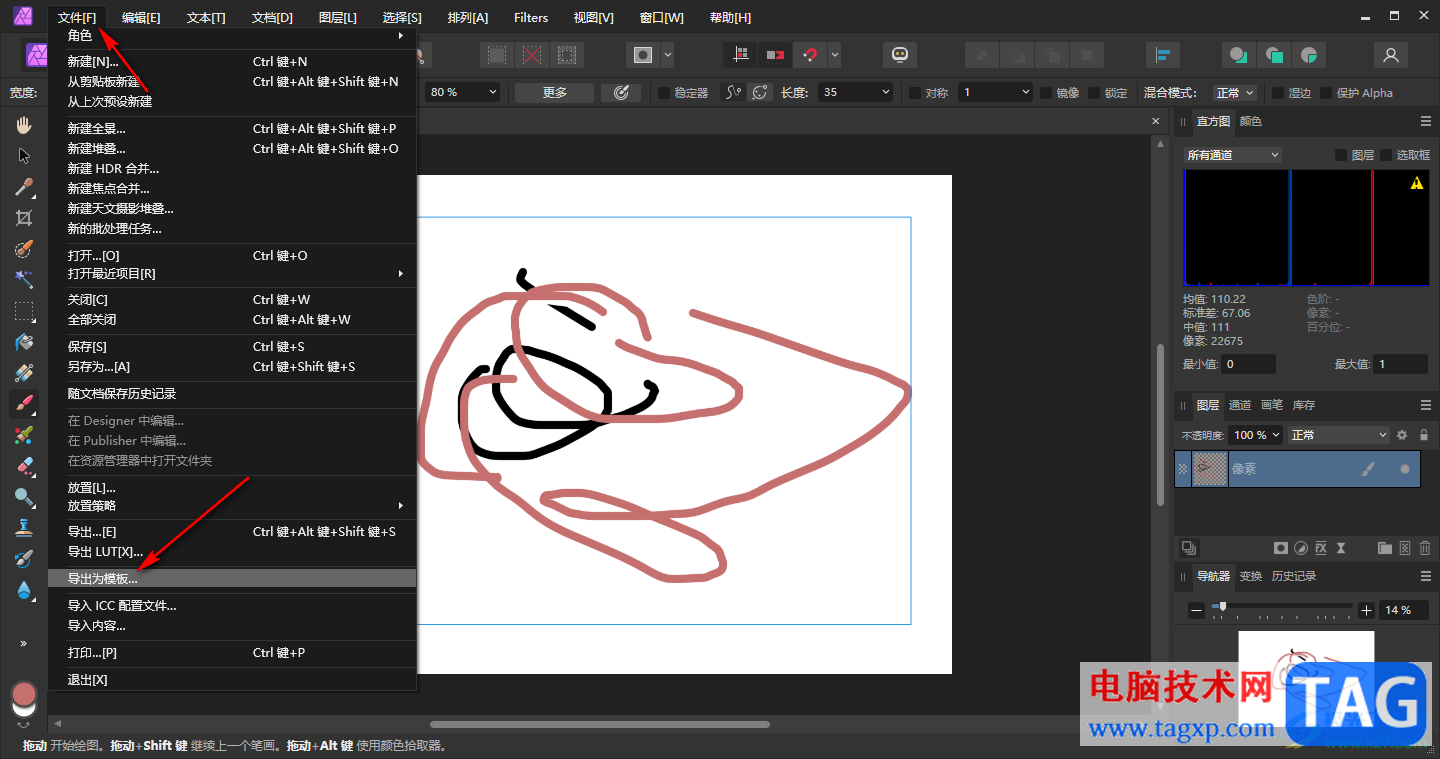
Task: Open the 80 % dropdown
Action: [x=463, y=92]
